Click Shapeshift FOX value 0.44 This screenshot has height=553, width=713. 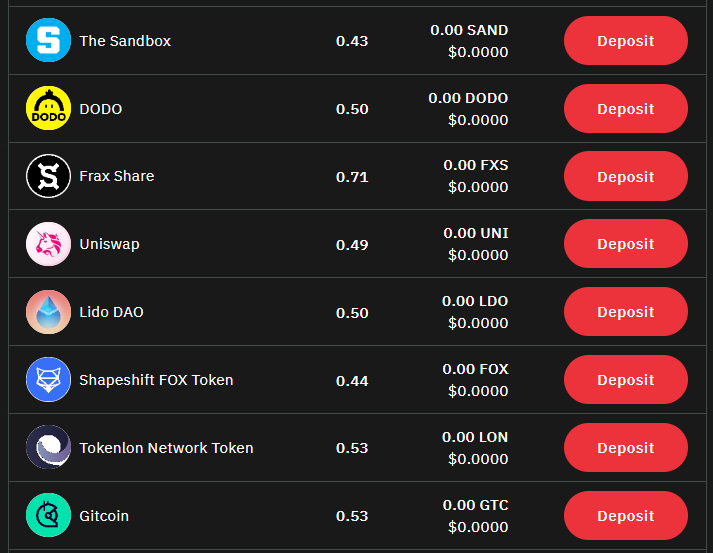tap(352, 381)
